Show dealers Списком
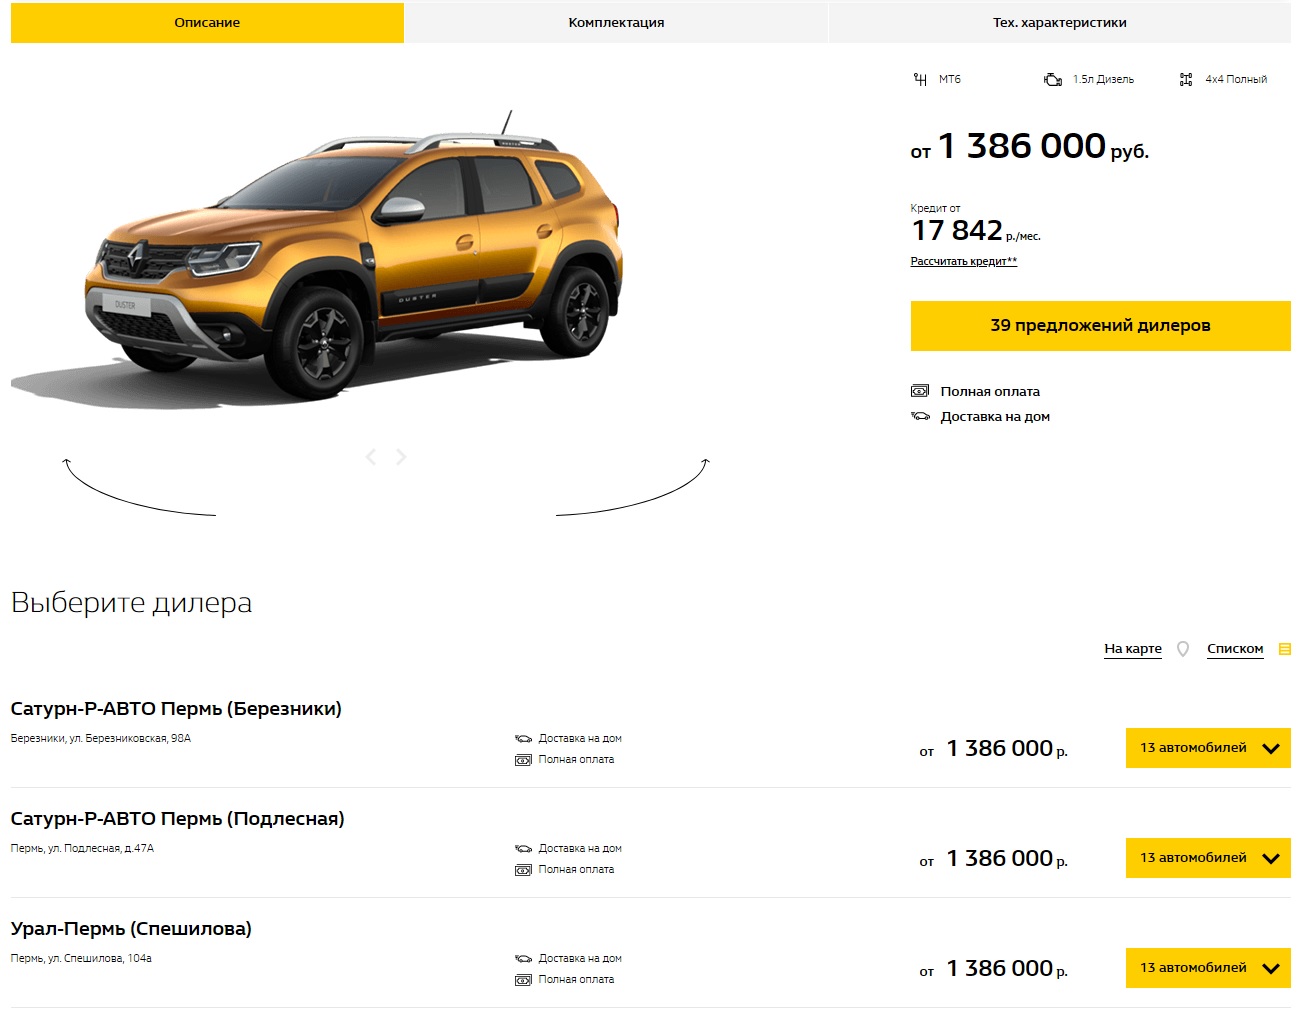Screen dimensions: 1309x1017 pos(1235,648)
